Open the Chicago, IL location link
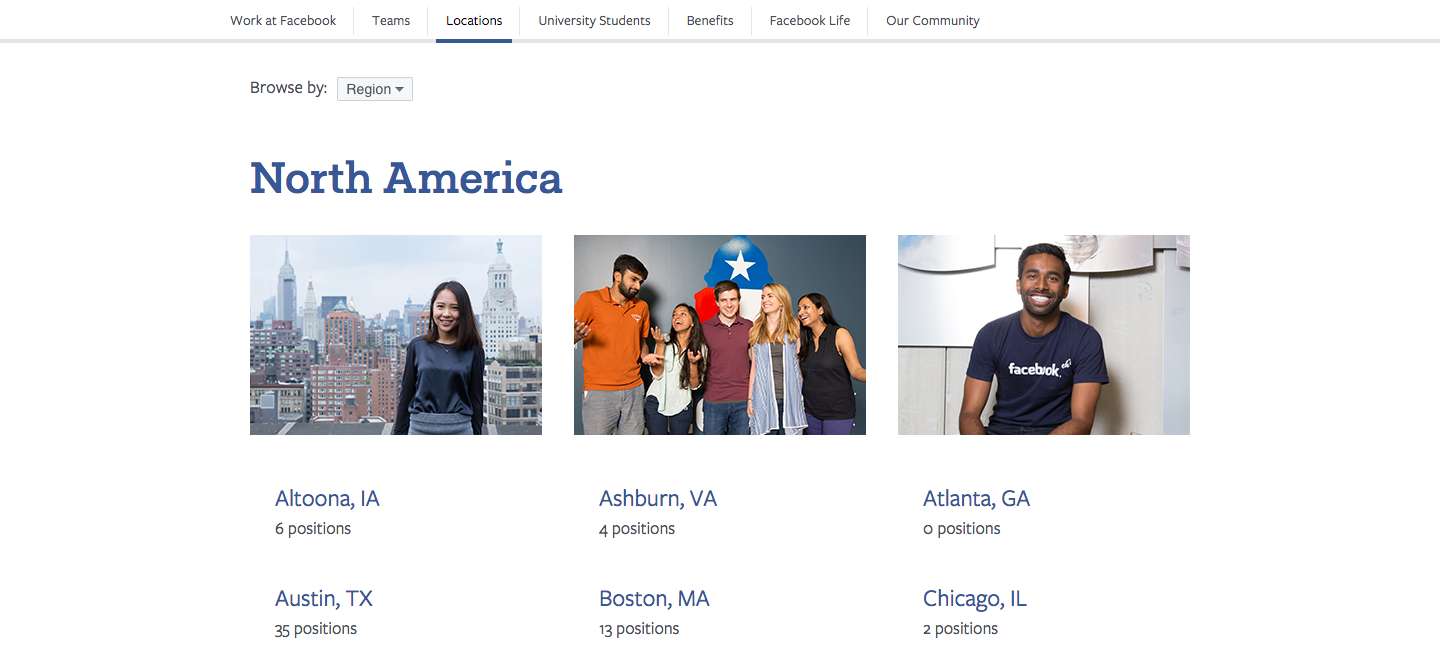This screenshot has width=1440, height=666. click(975, 599)
